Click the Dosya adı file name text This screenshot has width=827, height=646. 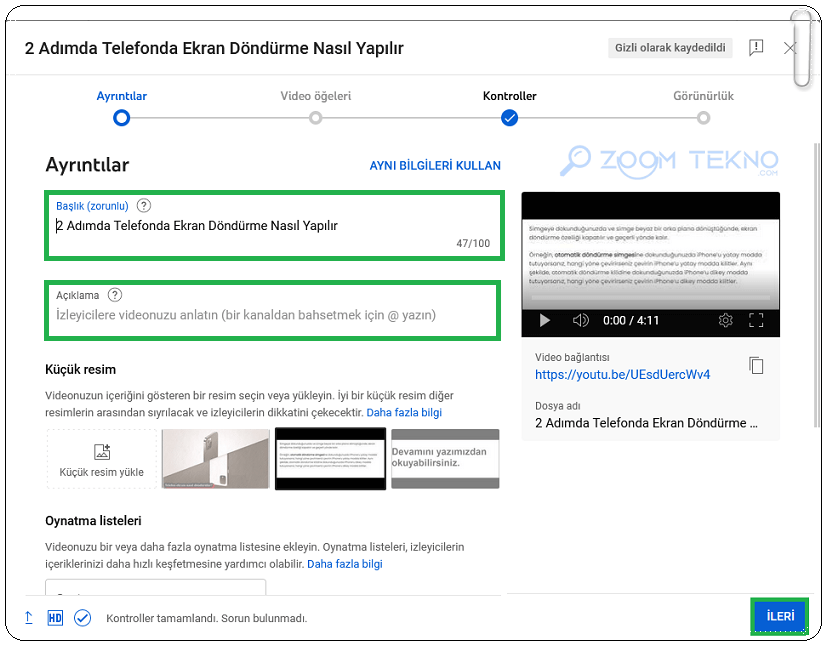pos(646,423)
